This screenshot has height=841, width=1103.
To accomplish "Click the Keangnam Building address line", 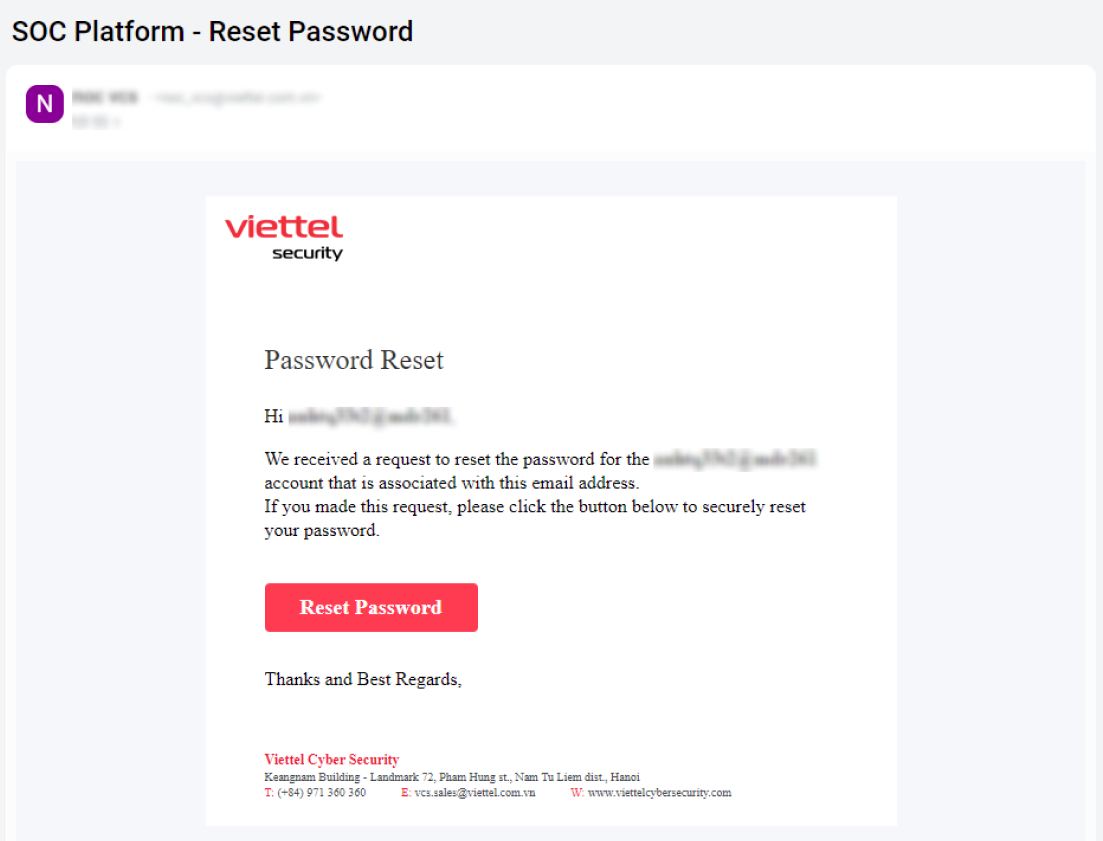I will (x=452, y=777).
